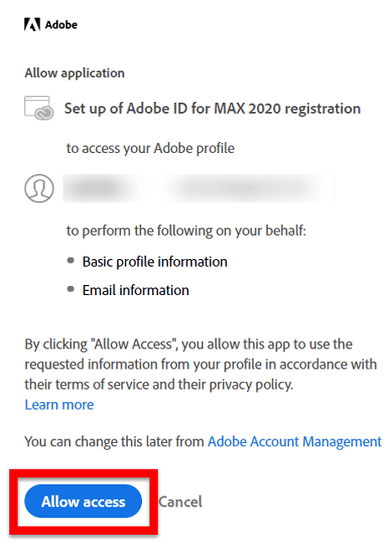The width and height of the screenshot is (389, 560).
Task: Open the Adobe Account Management link
Action: click(295, 442)
